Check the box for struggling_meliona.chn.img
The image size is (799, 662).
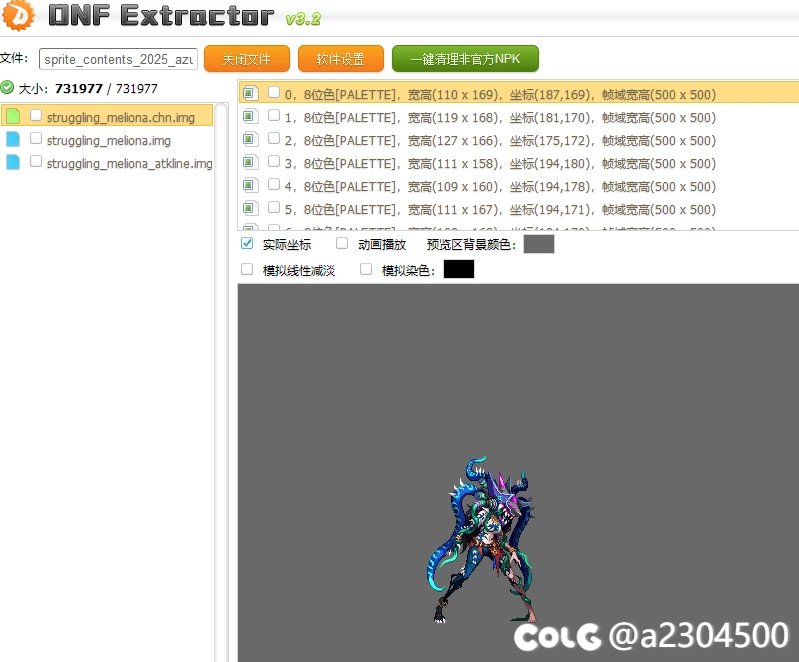tap(36, 115)
